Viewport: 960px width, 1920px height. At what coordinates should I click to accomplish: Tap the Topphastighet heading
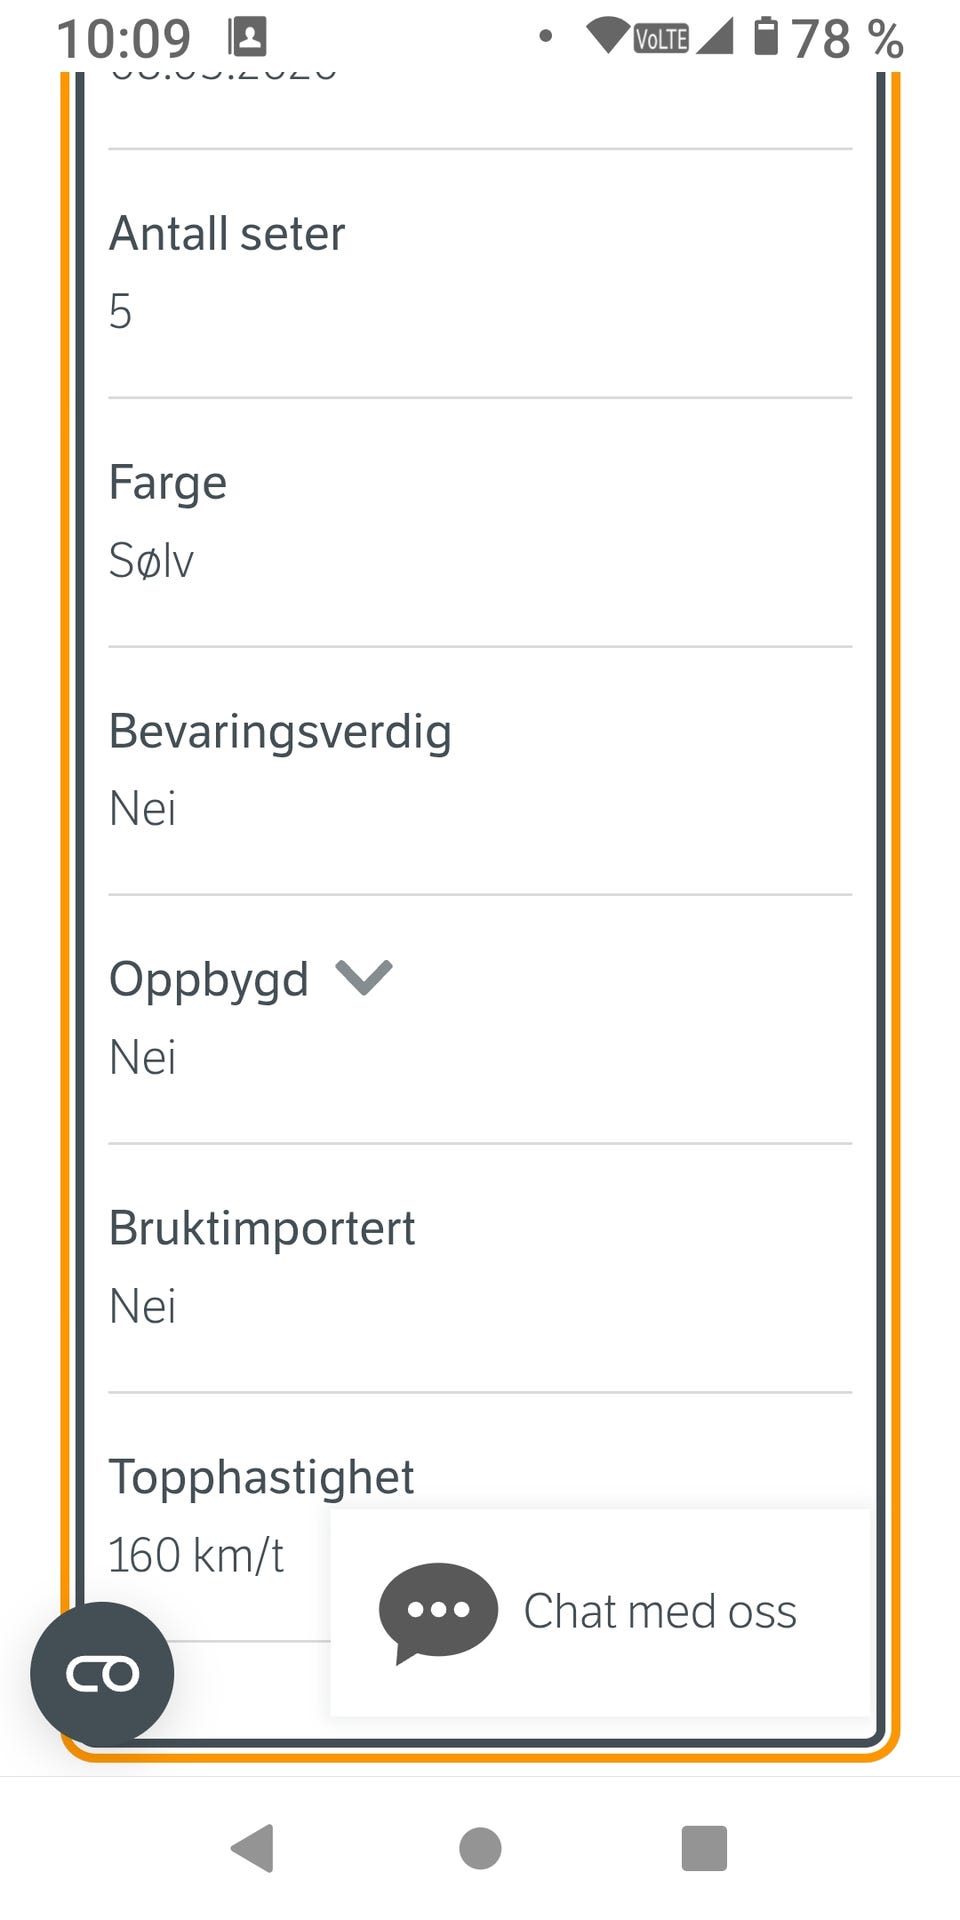pos(261,1477)
